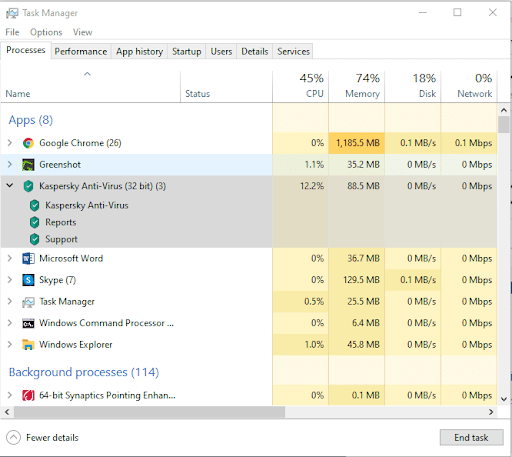Expand the Task Manager process group
The image size is (512, 457).
(x=10, y=302)
